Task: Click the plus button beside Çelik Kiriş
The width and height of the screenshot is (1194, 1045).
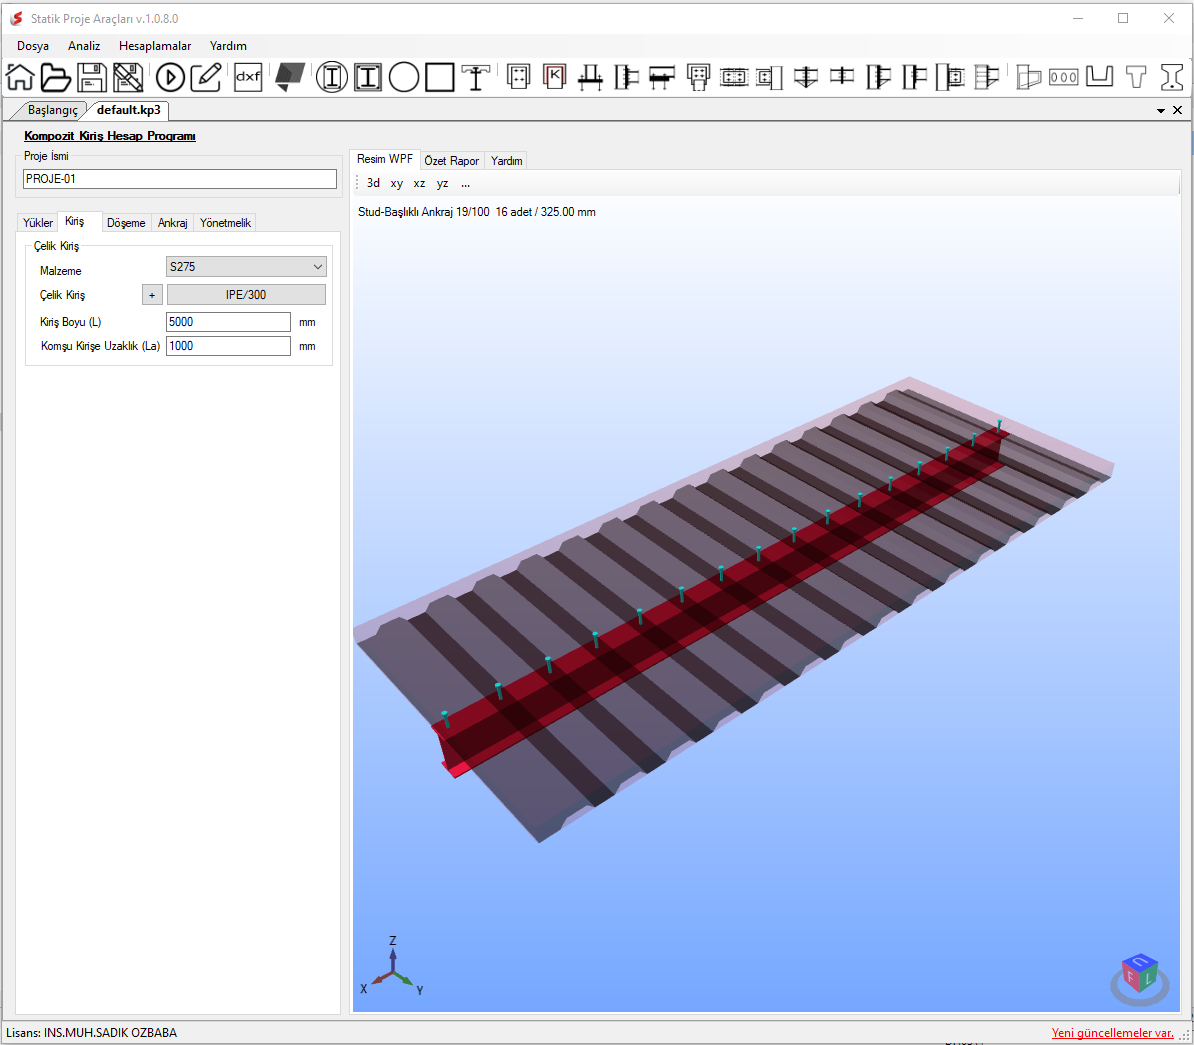Action: click(152, 295)
